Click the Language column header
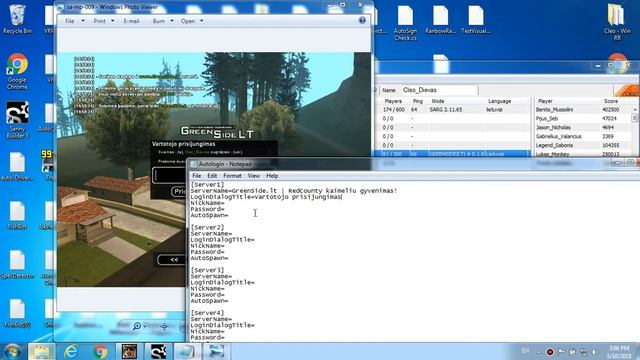This screenshot has height=360, width=640. [500, 101]
